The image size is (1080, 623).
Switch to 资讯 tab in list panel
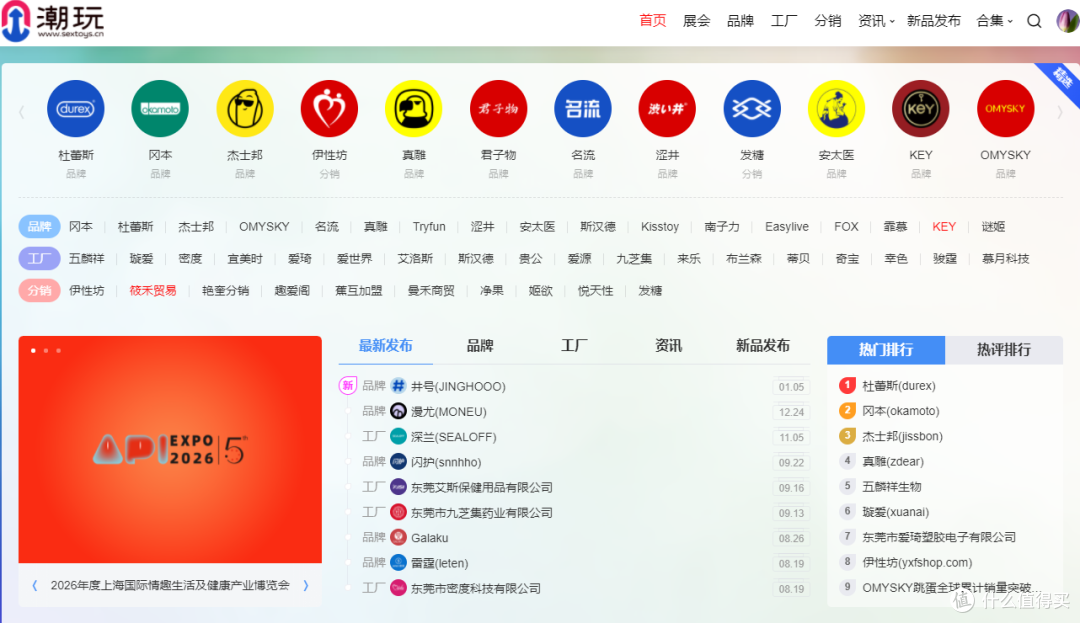pyautogui.click(x=668, y=346)
